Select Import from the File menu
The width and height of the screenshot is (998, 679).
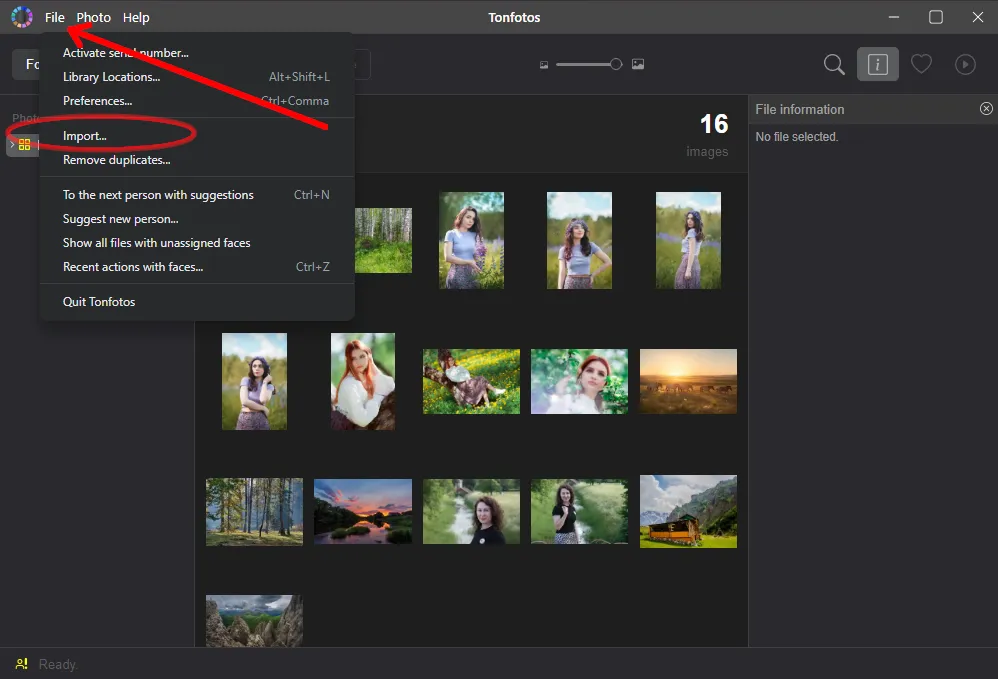tap(84, 135)
